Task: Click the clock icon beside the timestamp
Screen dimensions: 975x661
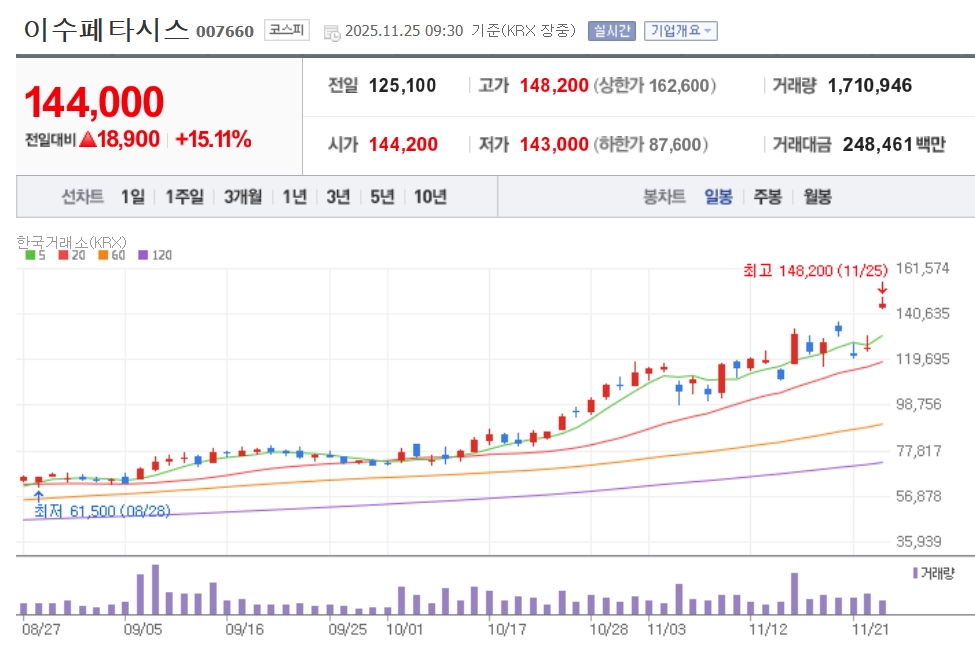Action: tap(332, 32)
